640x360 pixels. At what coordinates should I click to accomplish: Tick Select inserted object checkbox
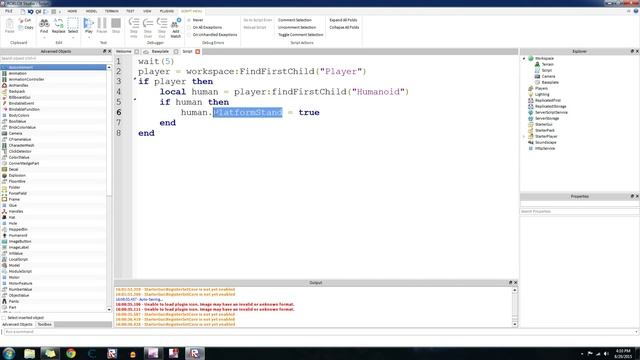pyautogui.click(x=4, y=318)
